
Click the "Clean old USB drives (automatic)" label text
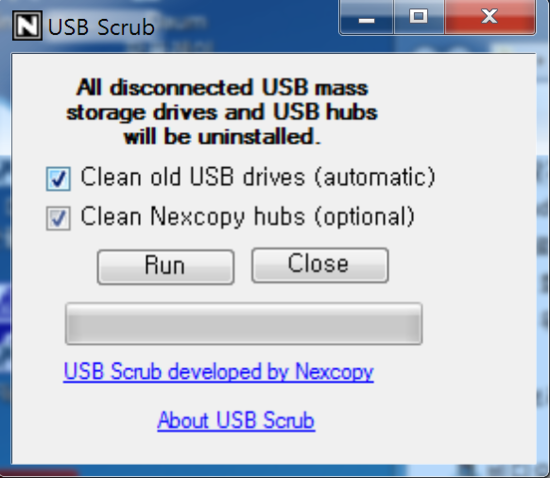[258, 177]
